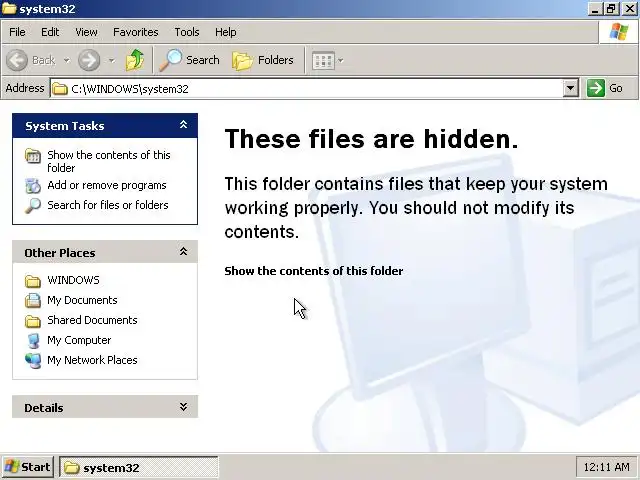Open the View menu
The height and width of the screenshot is (480, 640).
coord(86,32)
